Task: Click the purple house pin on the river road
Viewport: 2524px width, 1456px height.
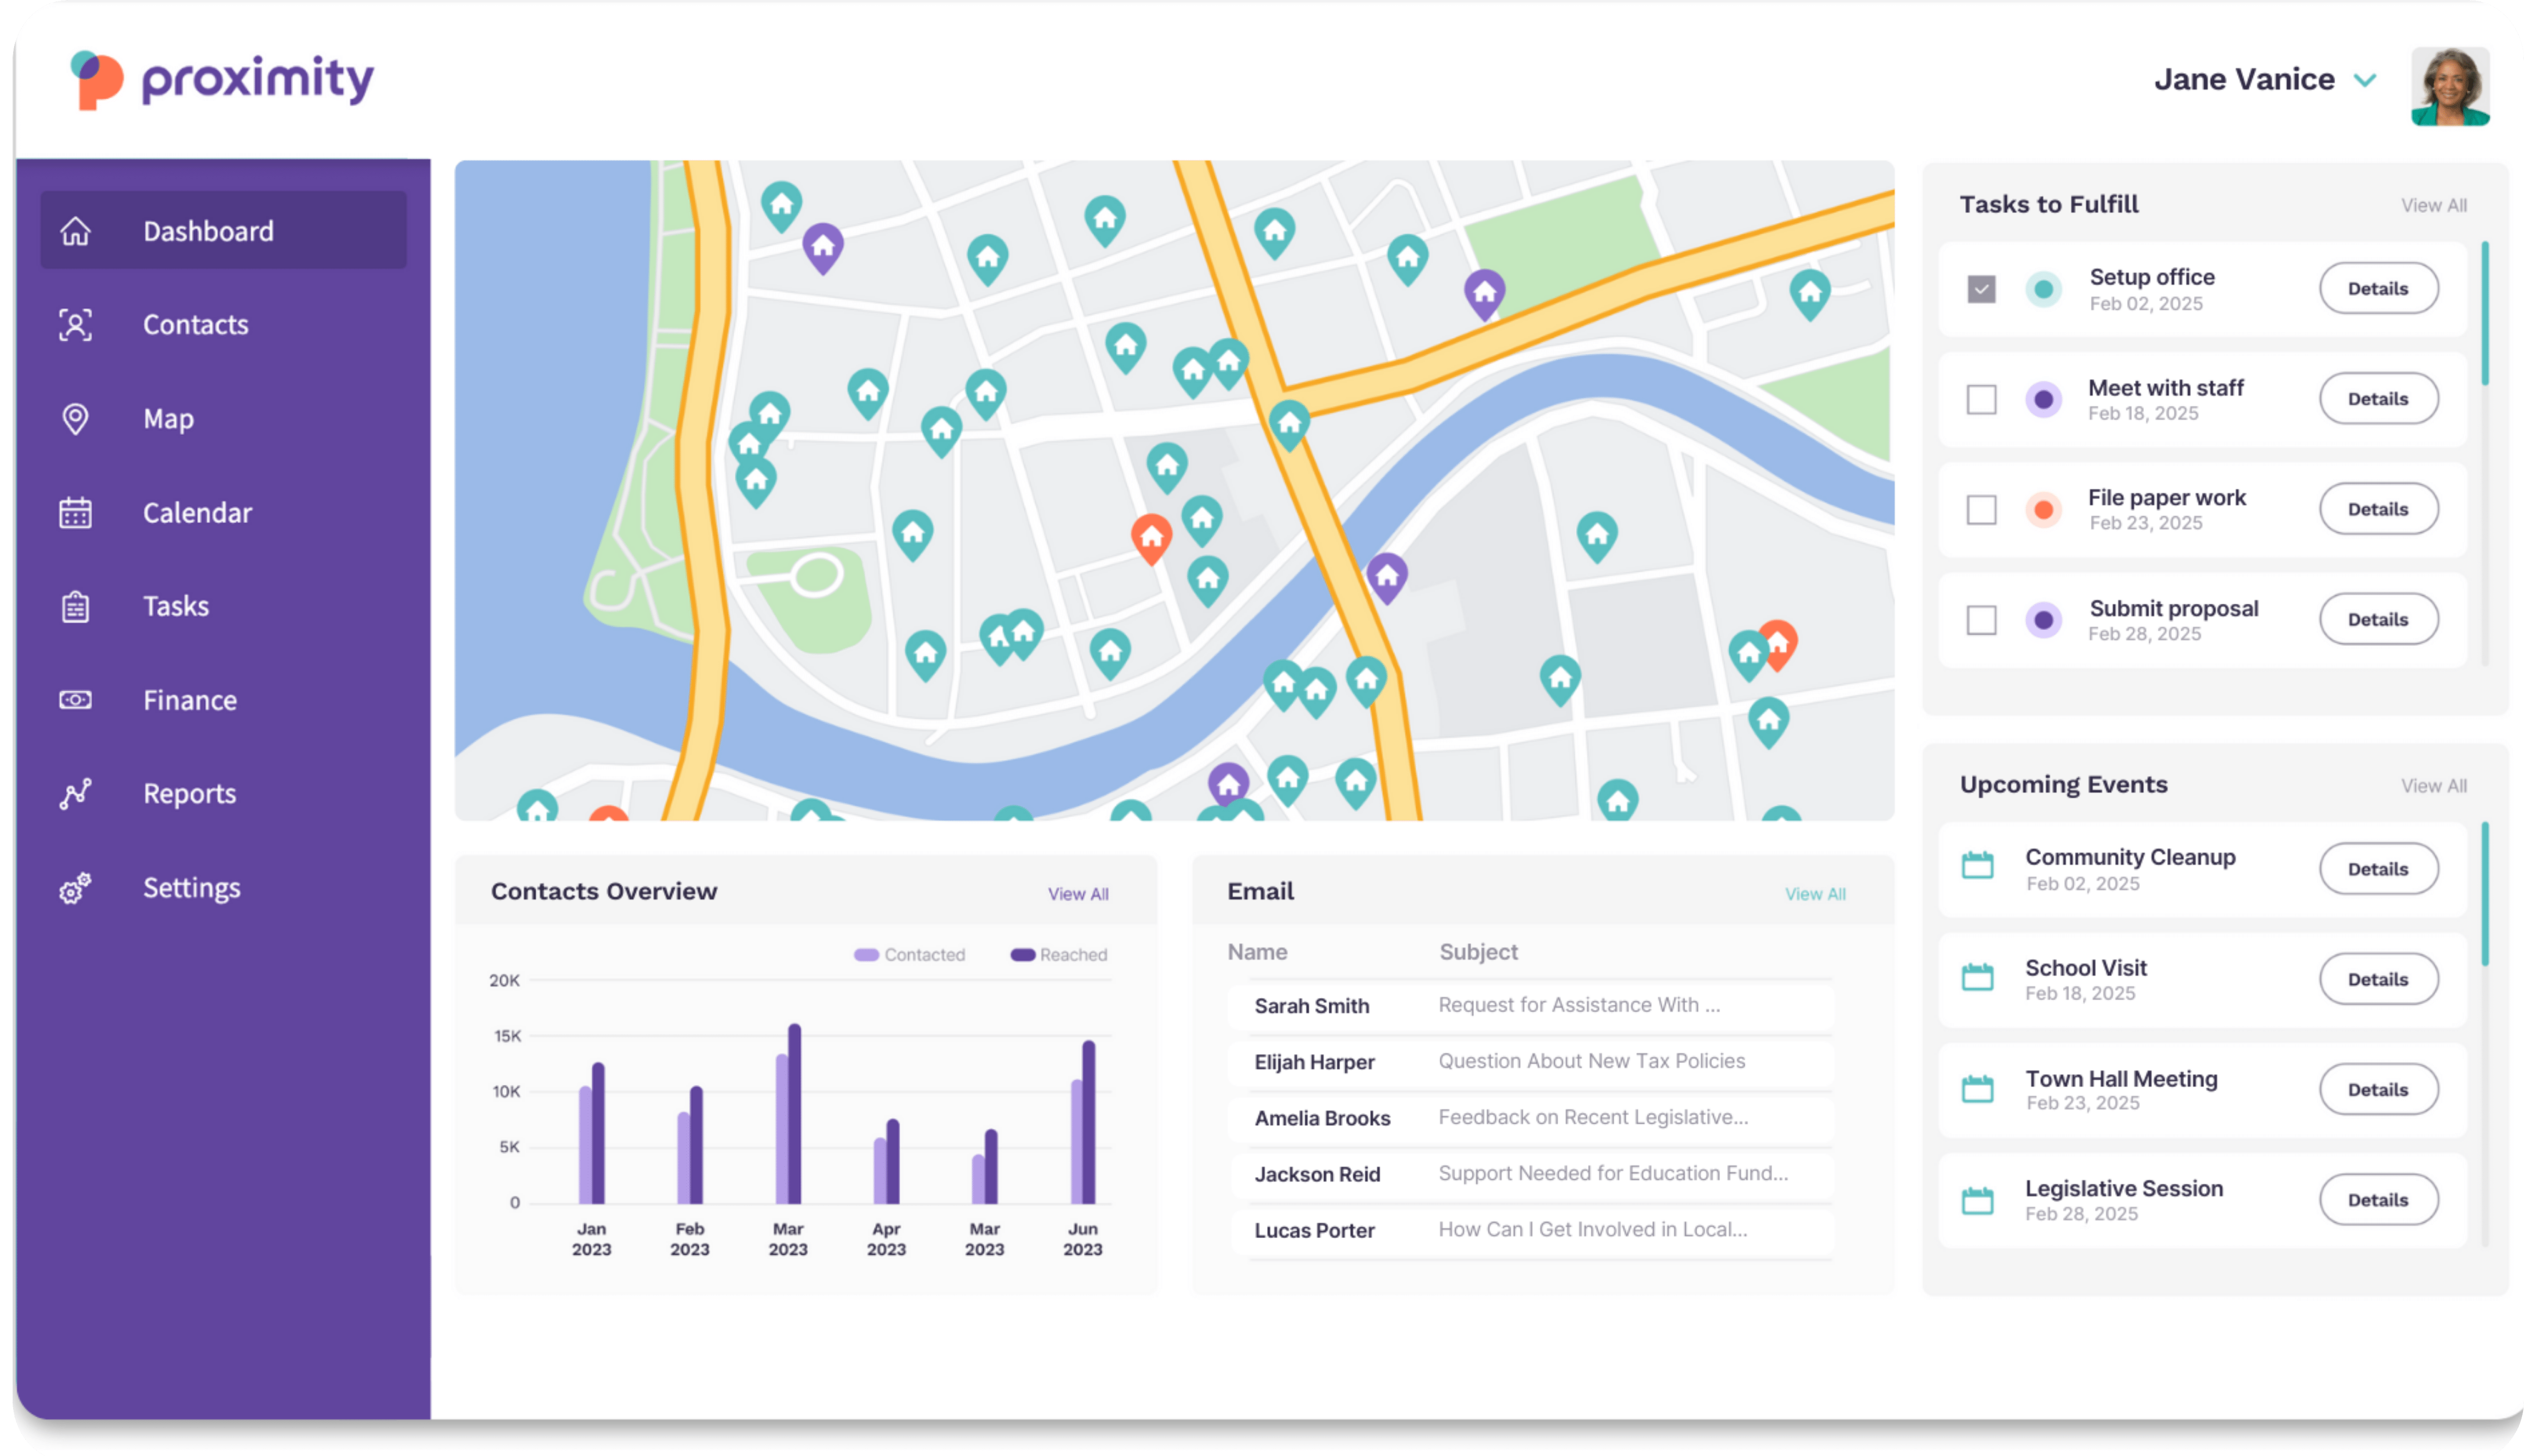Action: (x=1387, y=577)
